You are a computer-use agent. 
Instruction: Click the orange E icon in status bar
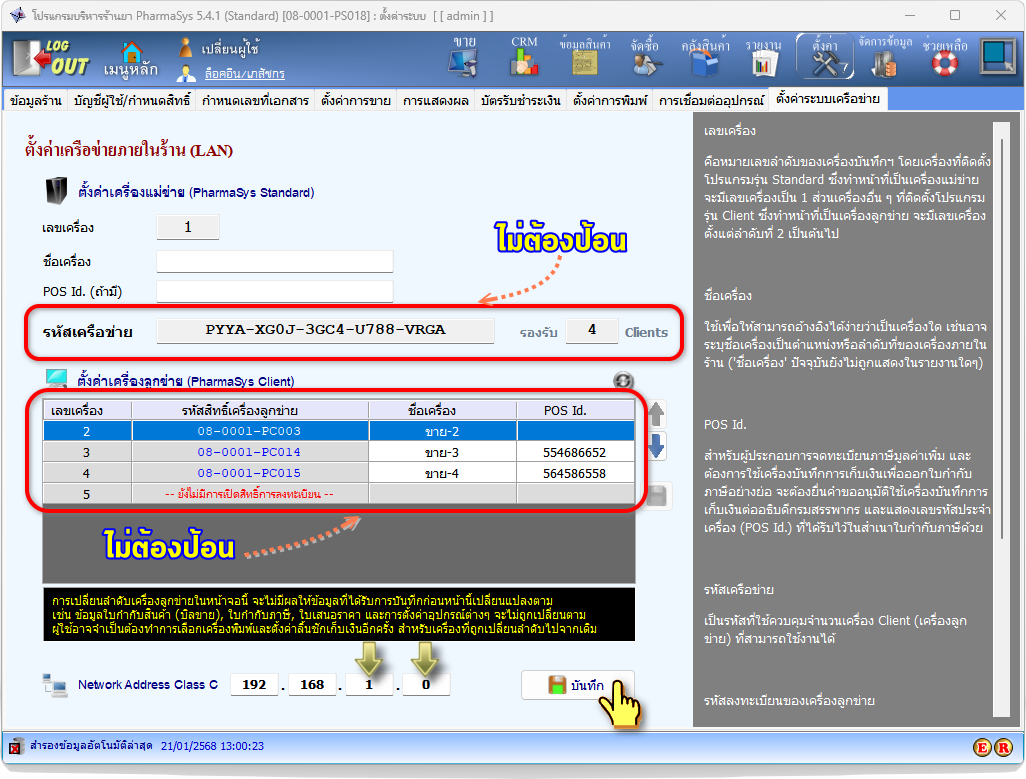[x=982, y=746]
